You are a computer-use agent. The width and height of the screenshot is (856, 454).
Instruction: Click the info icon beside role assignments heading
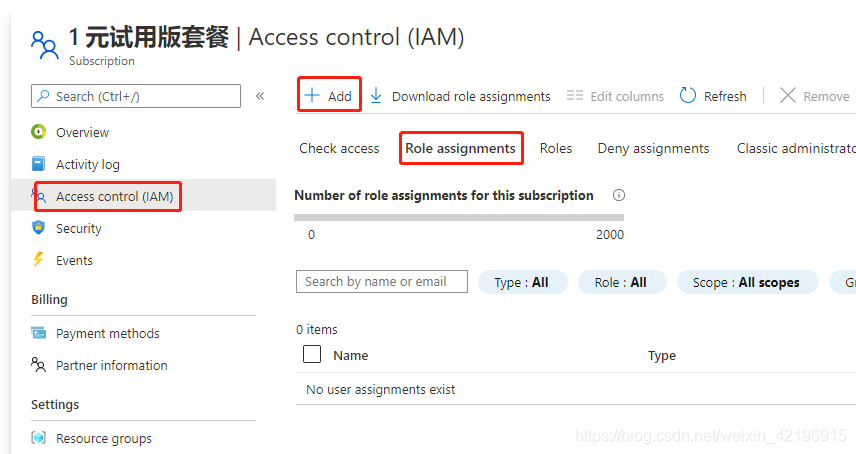click(619, 195)
